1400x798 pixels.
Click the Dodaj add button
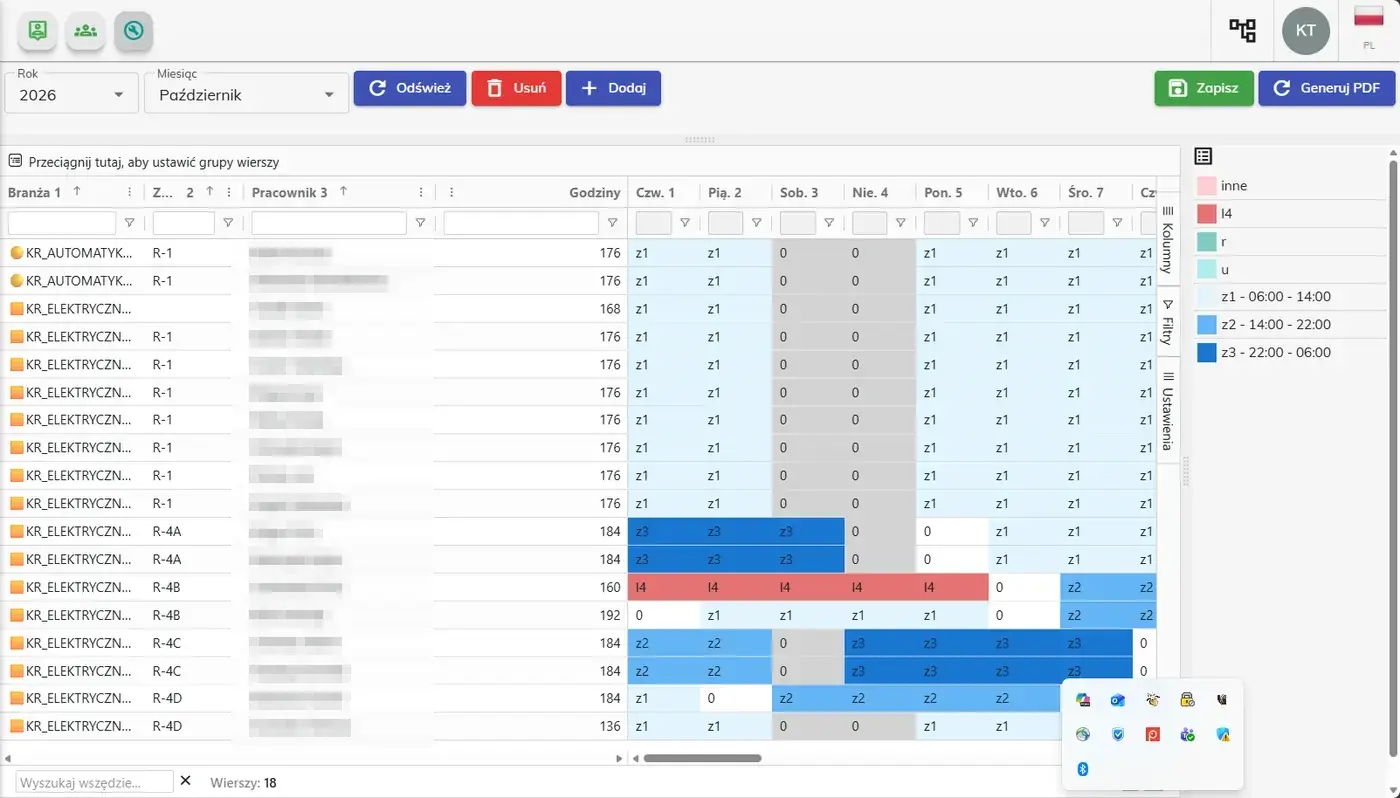(x=613, y=88)
